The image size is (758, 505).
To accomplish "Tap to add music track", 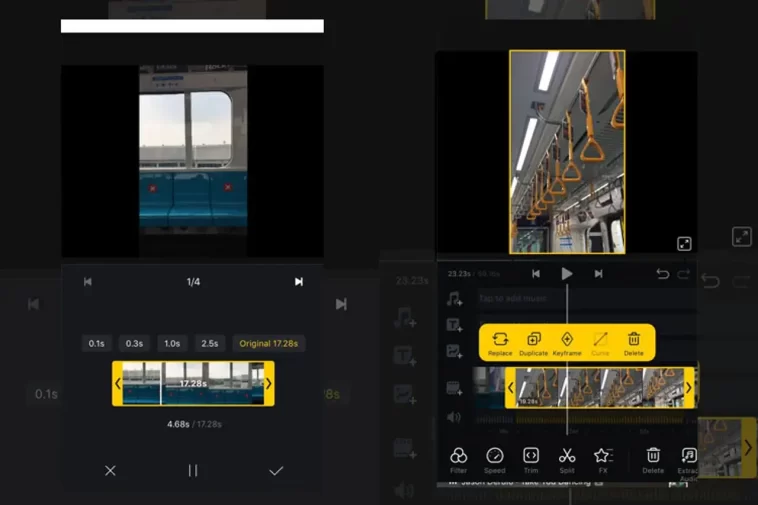I will click(x=512, y=299).
